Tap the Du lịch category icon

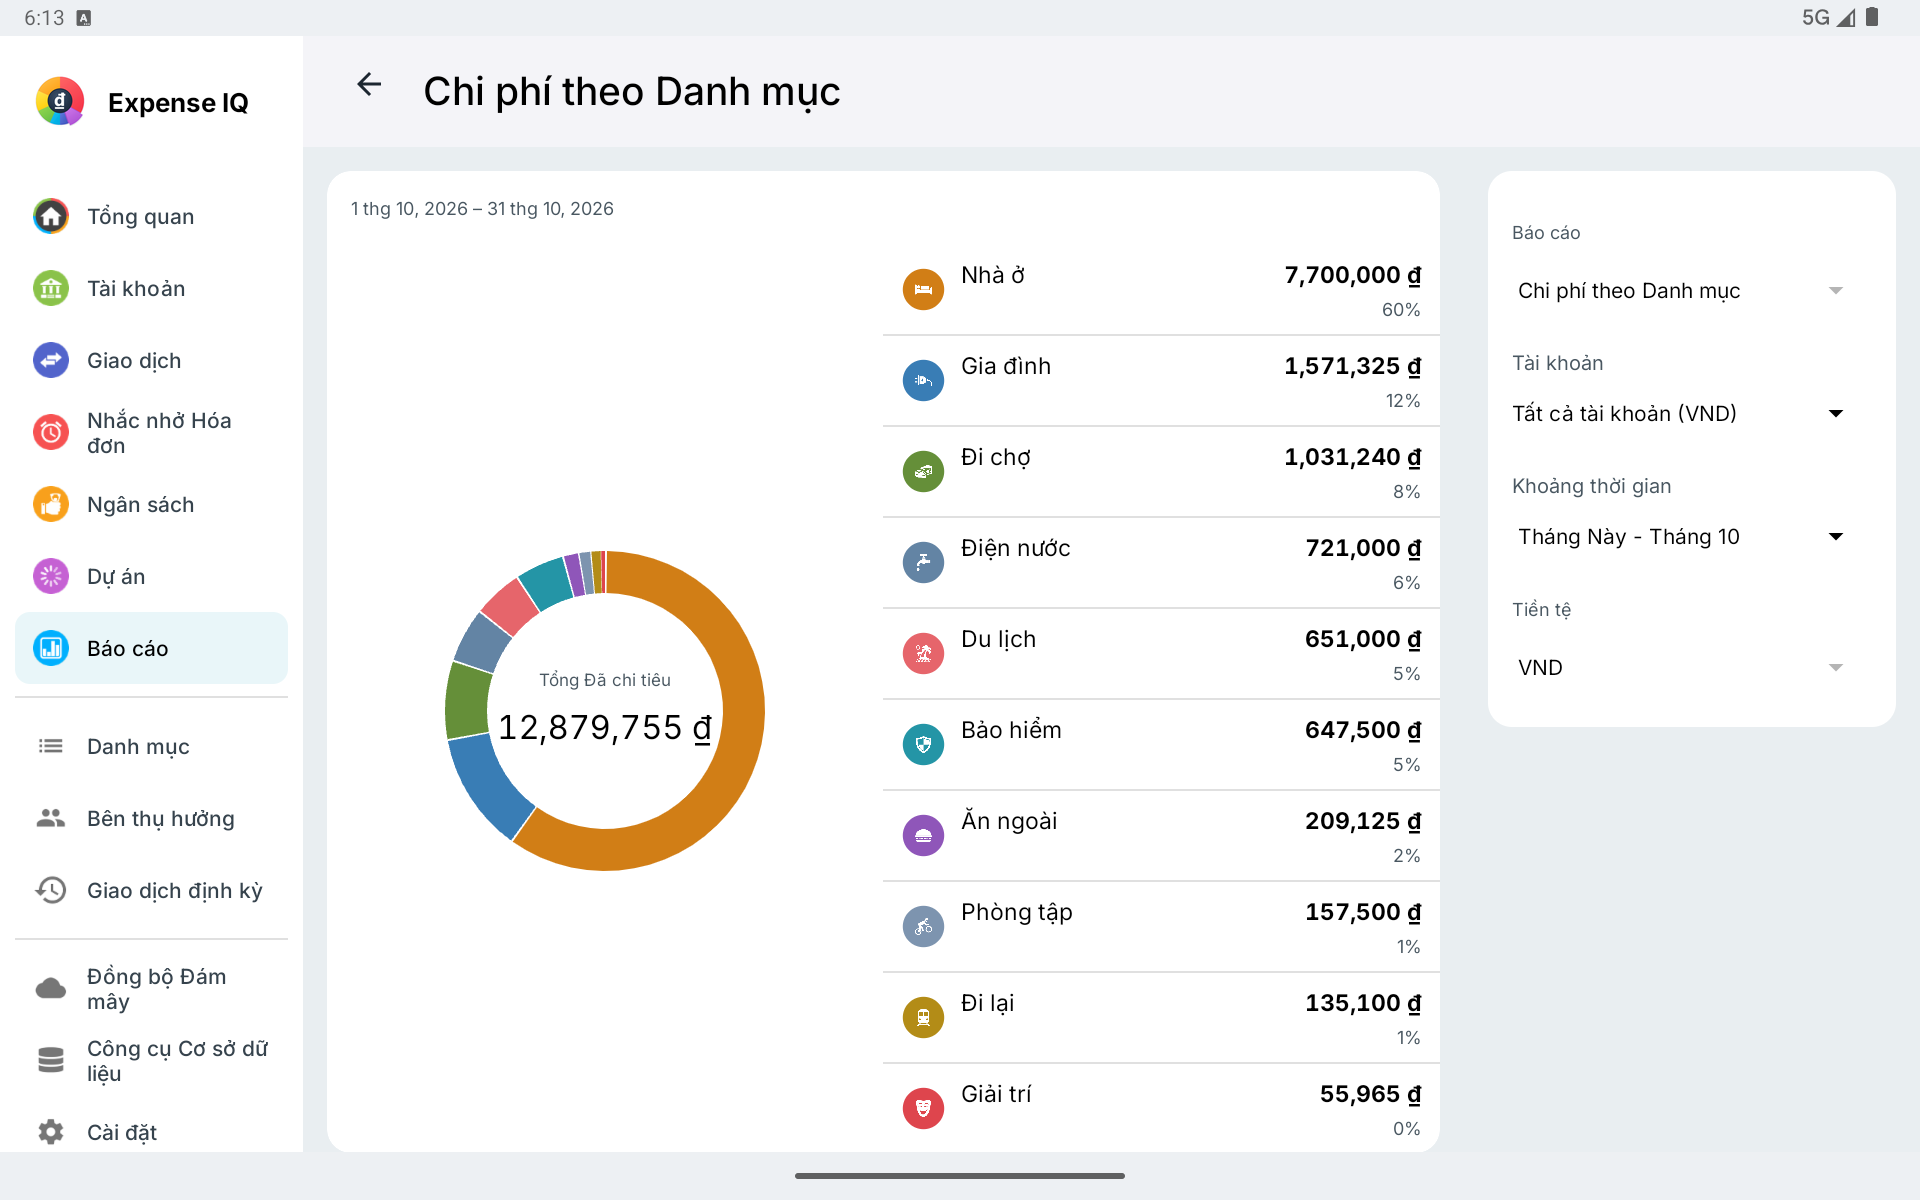[x=923, y=654]
